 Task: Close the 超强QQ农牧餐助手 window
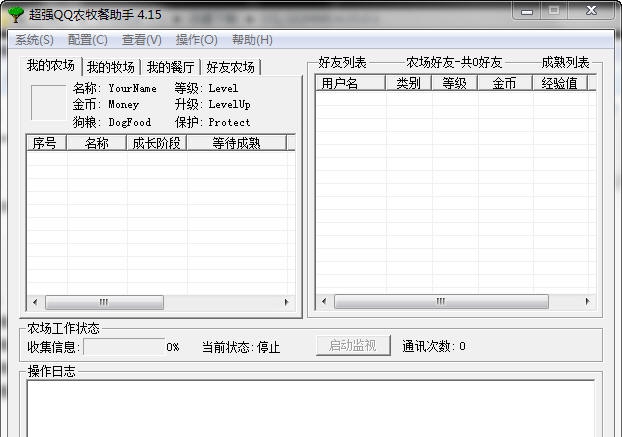pyautogui.click(x=591, y=11)
